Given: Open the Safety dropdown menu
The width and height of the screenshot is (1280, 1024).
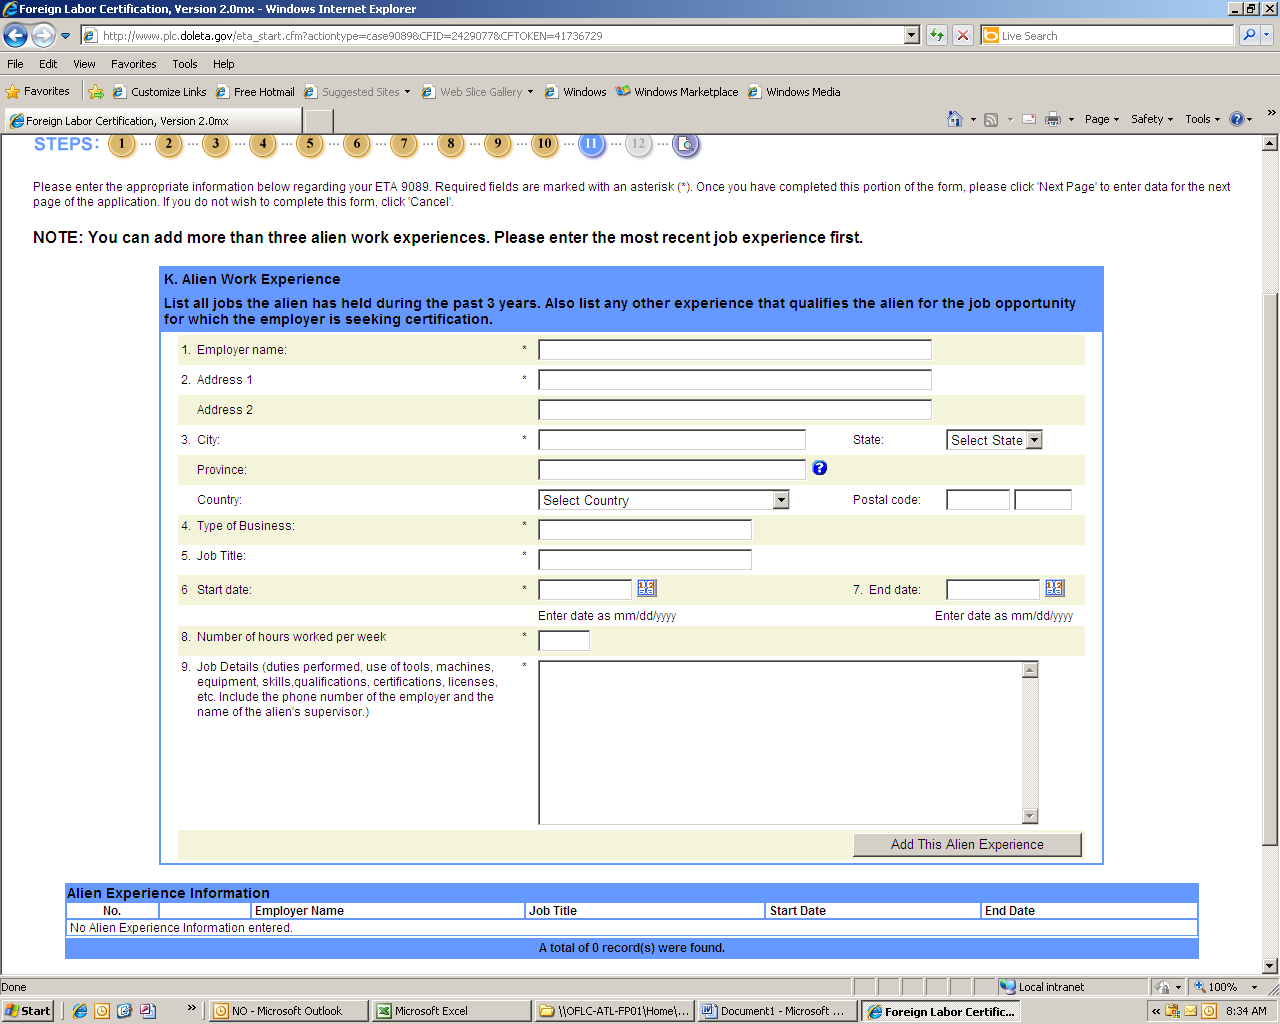Looking at the screenshot, I should tap(1151, 119).
